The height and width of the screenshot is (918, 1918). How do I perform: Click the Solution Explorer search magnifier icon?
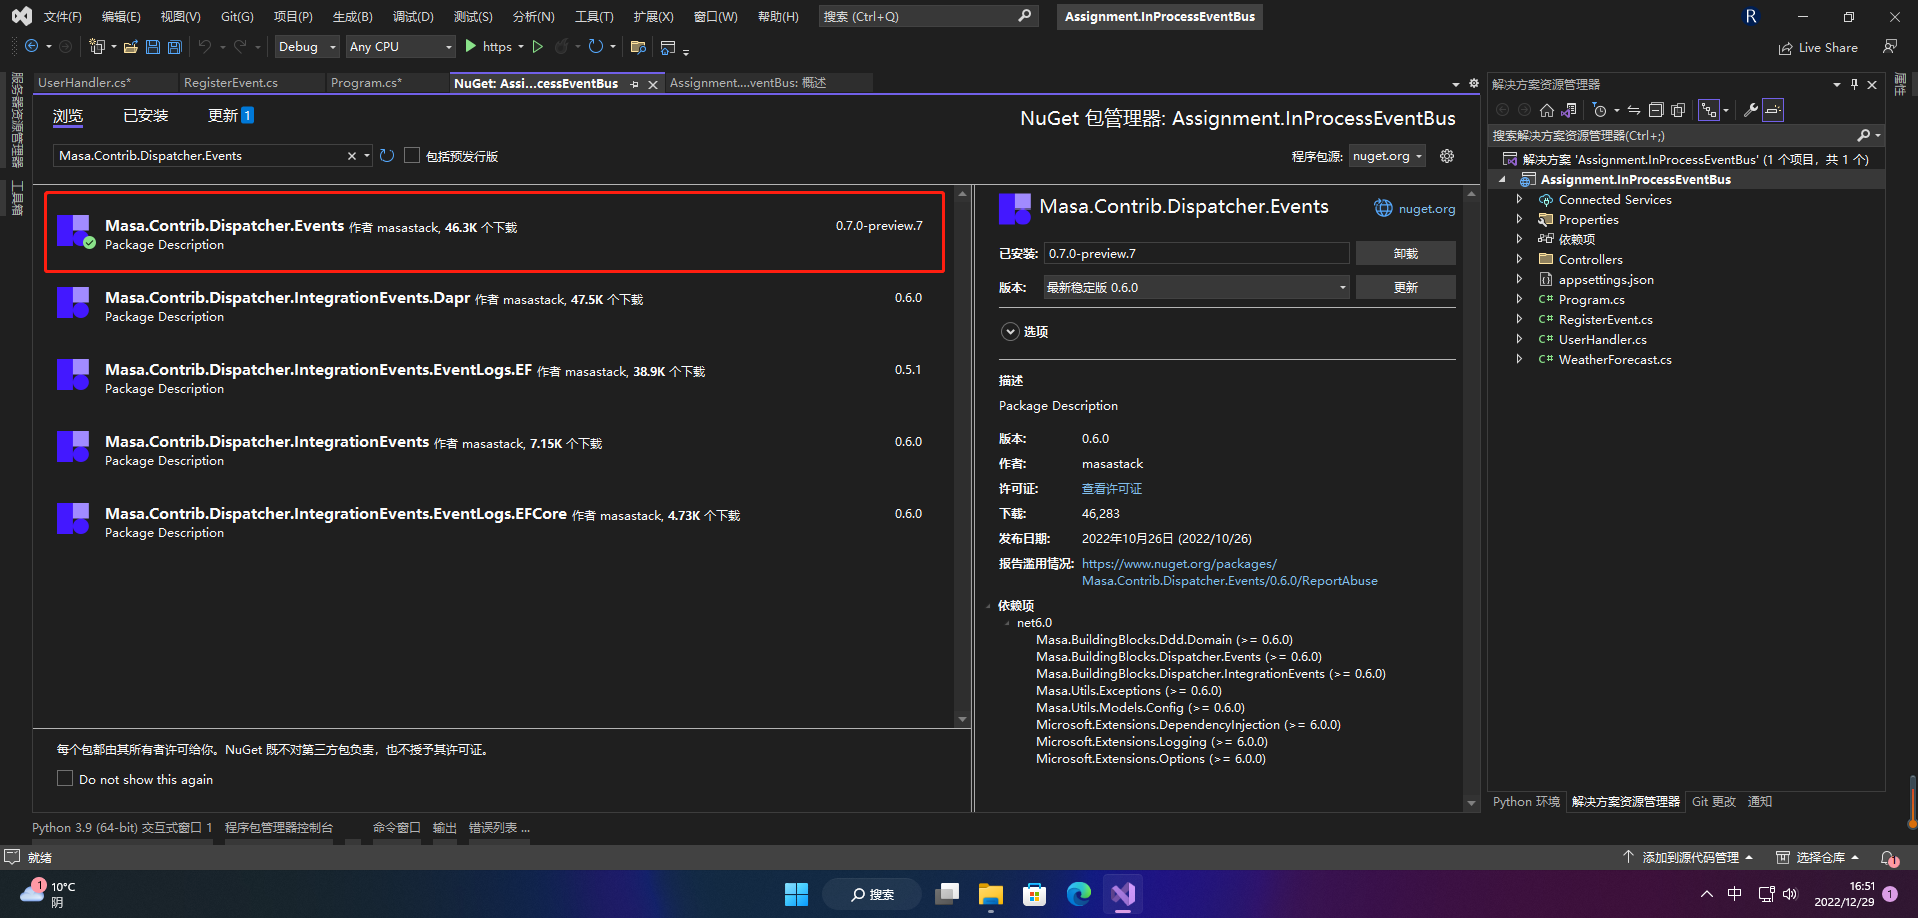[1863, 135]
